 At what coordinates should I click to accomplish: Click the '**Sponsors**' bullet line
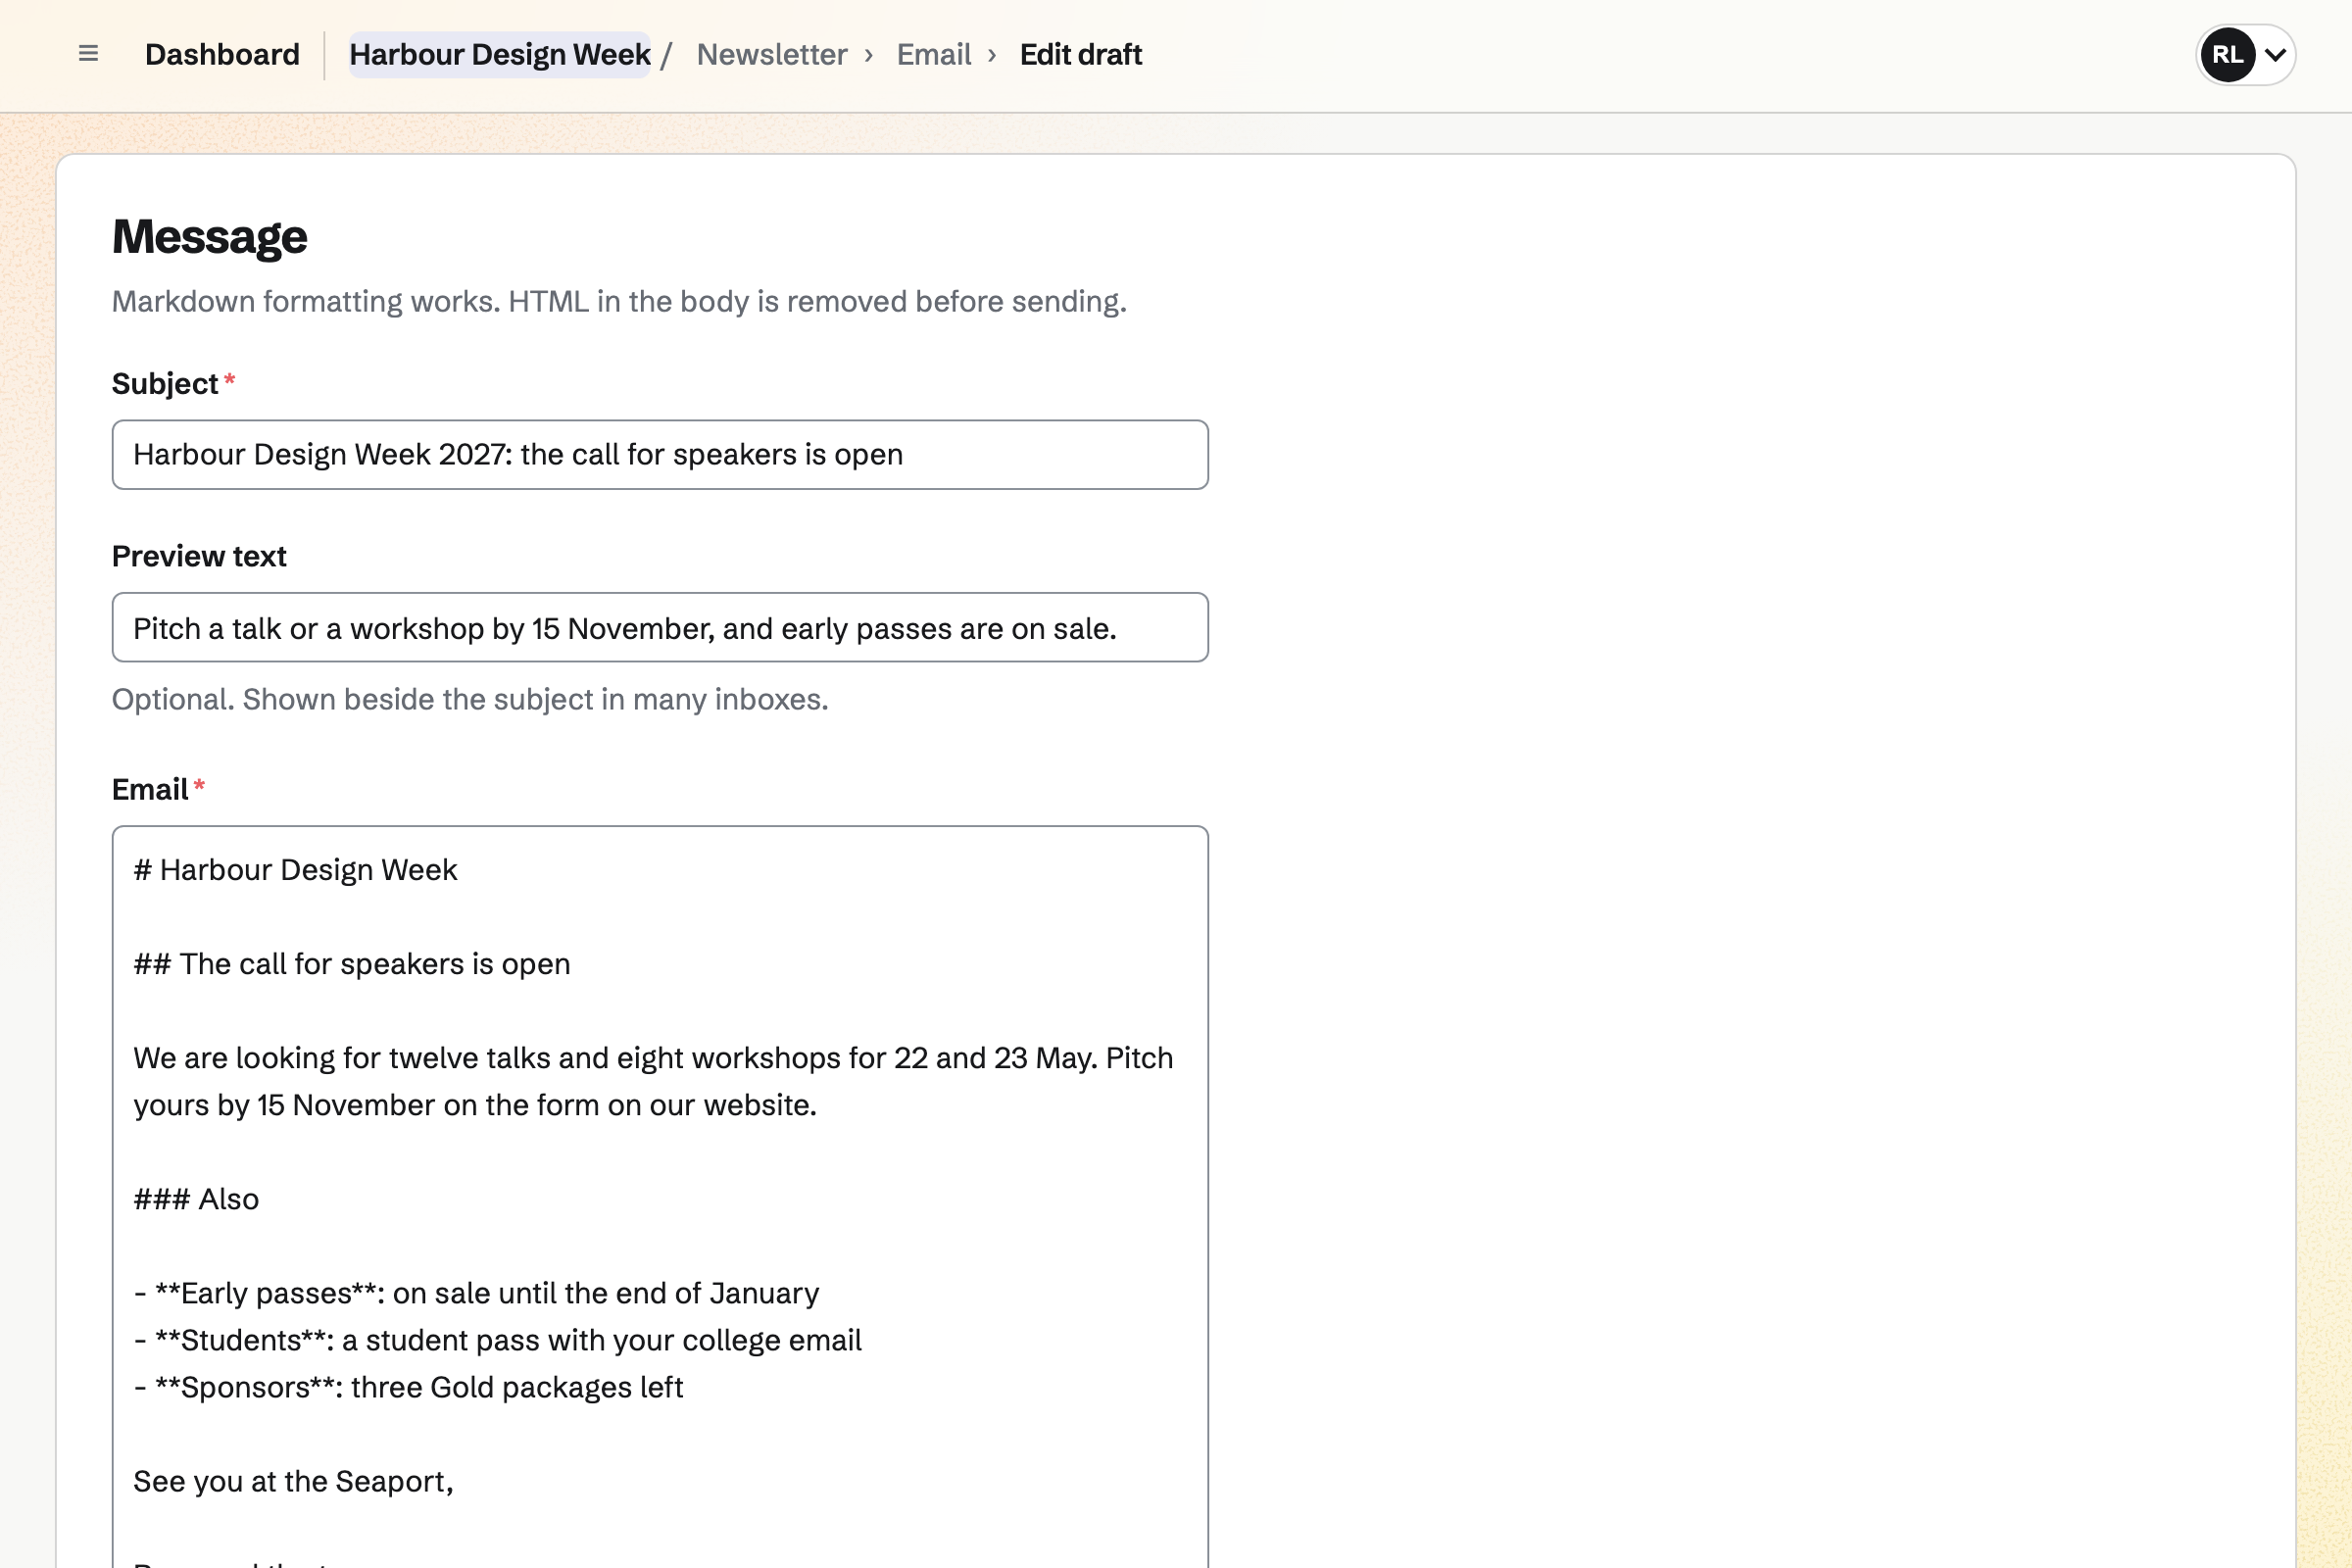[408, 1387]
